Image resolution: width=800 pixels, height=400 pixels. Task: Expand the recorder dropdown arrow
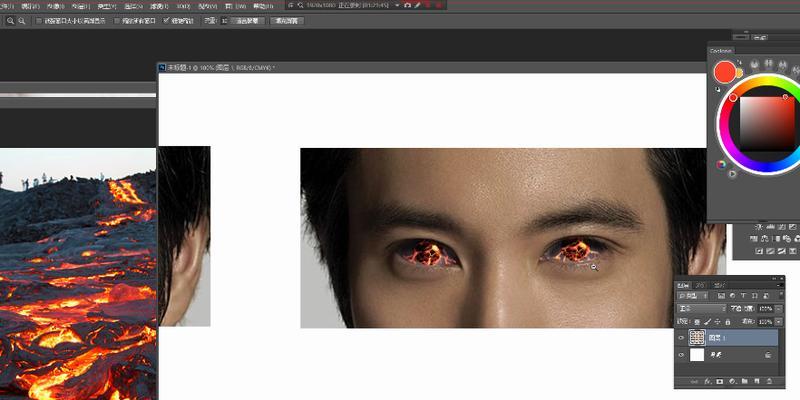pyautogui.click(x=397, y=5)
